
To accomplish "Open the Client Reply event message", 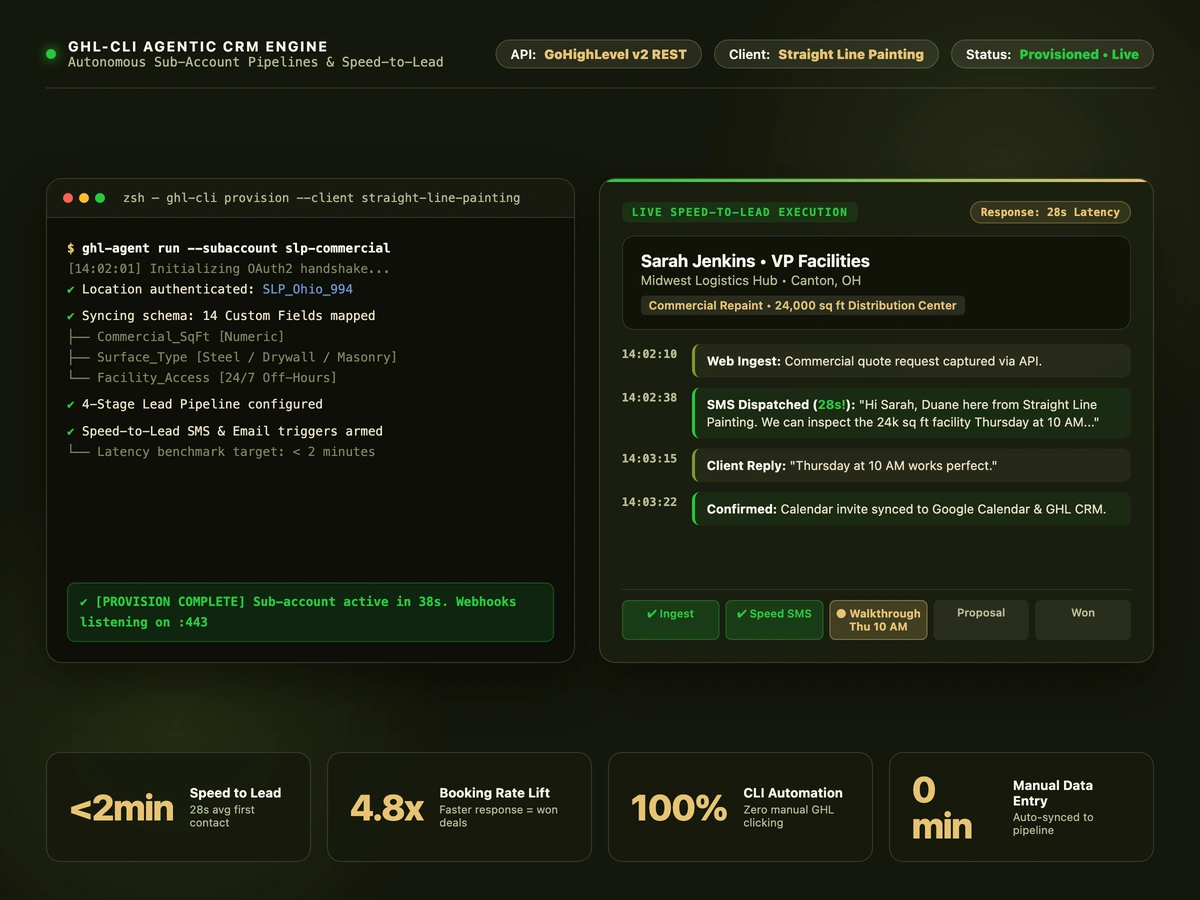I will point(911,465).
